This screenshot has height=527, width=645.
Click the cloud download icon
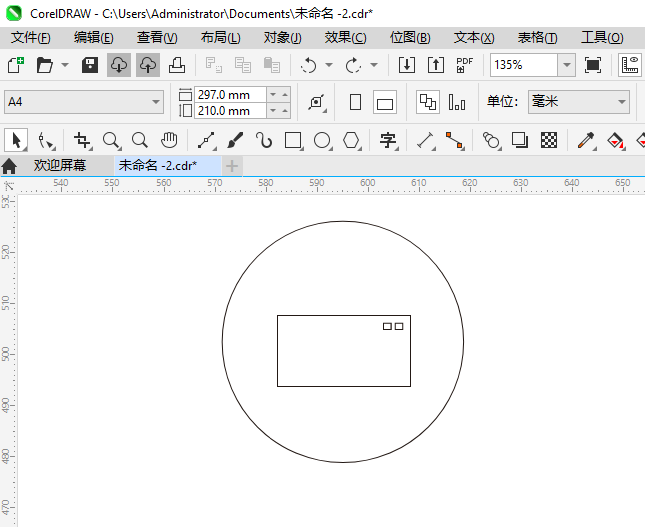[x=119, y=65]
